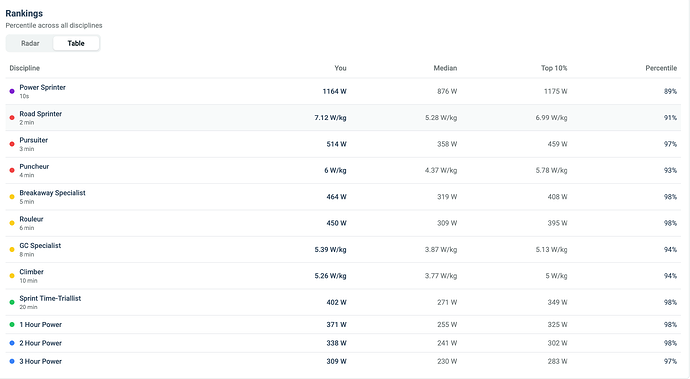Click the Top 10% column header
690x379 pixels.
click(554, 68)
